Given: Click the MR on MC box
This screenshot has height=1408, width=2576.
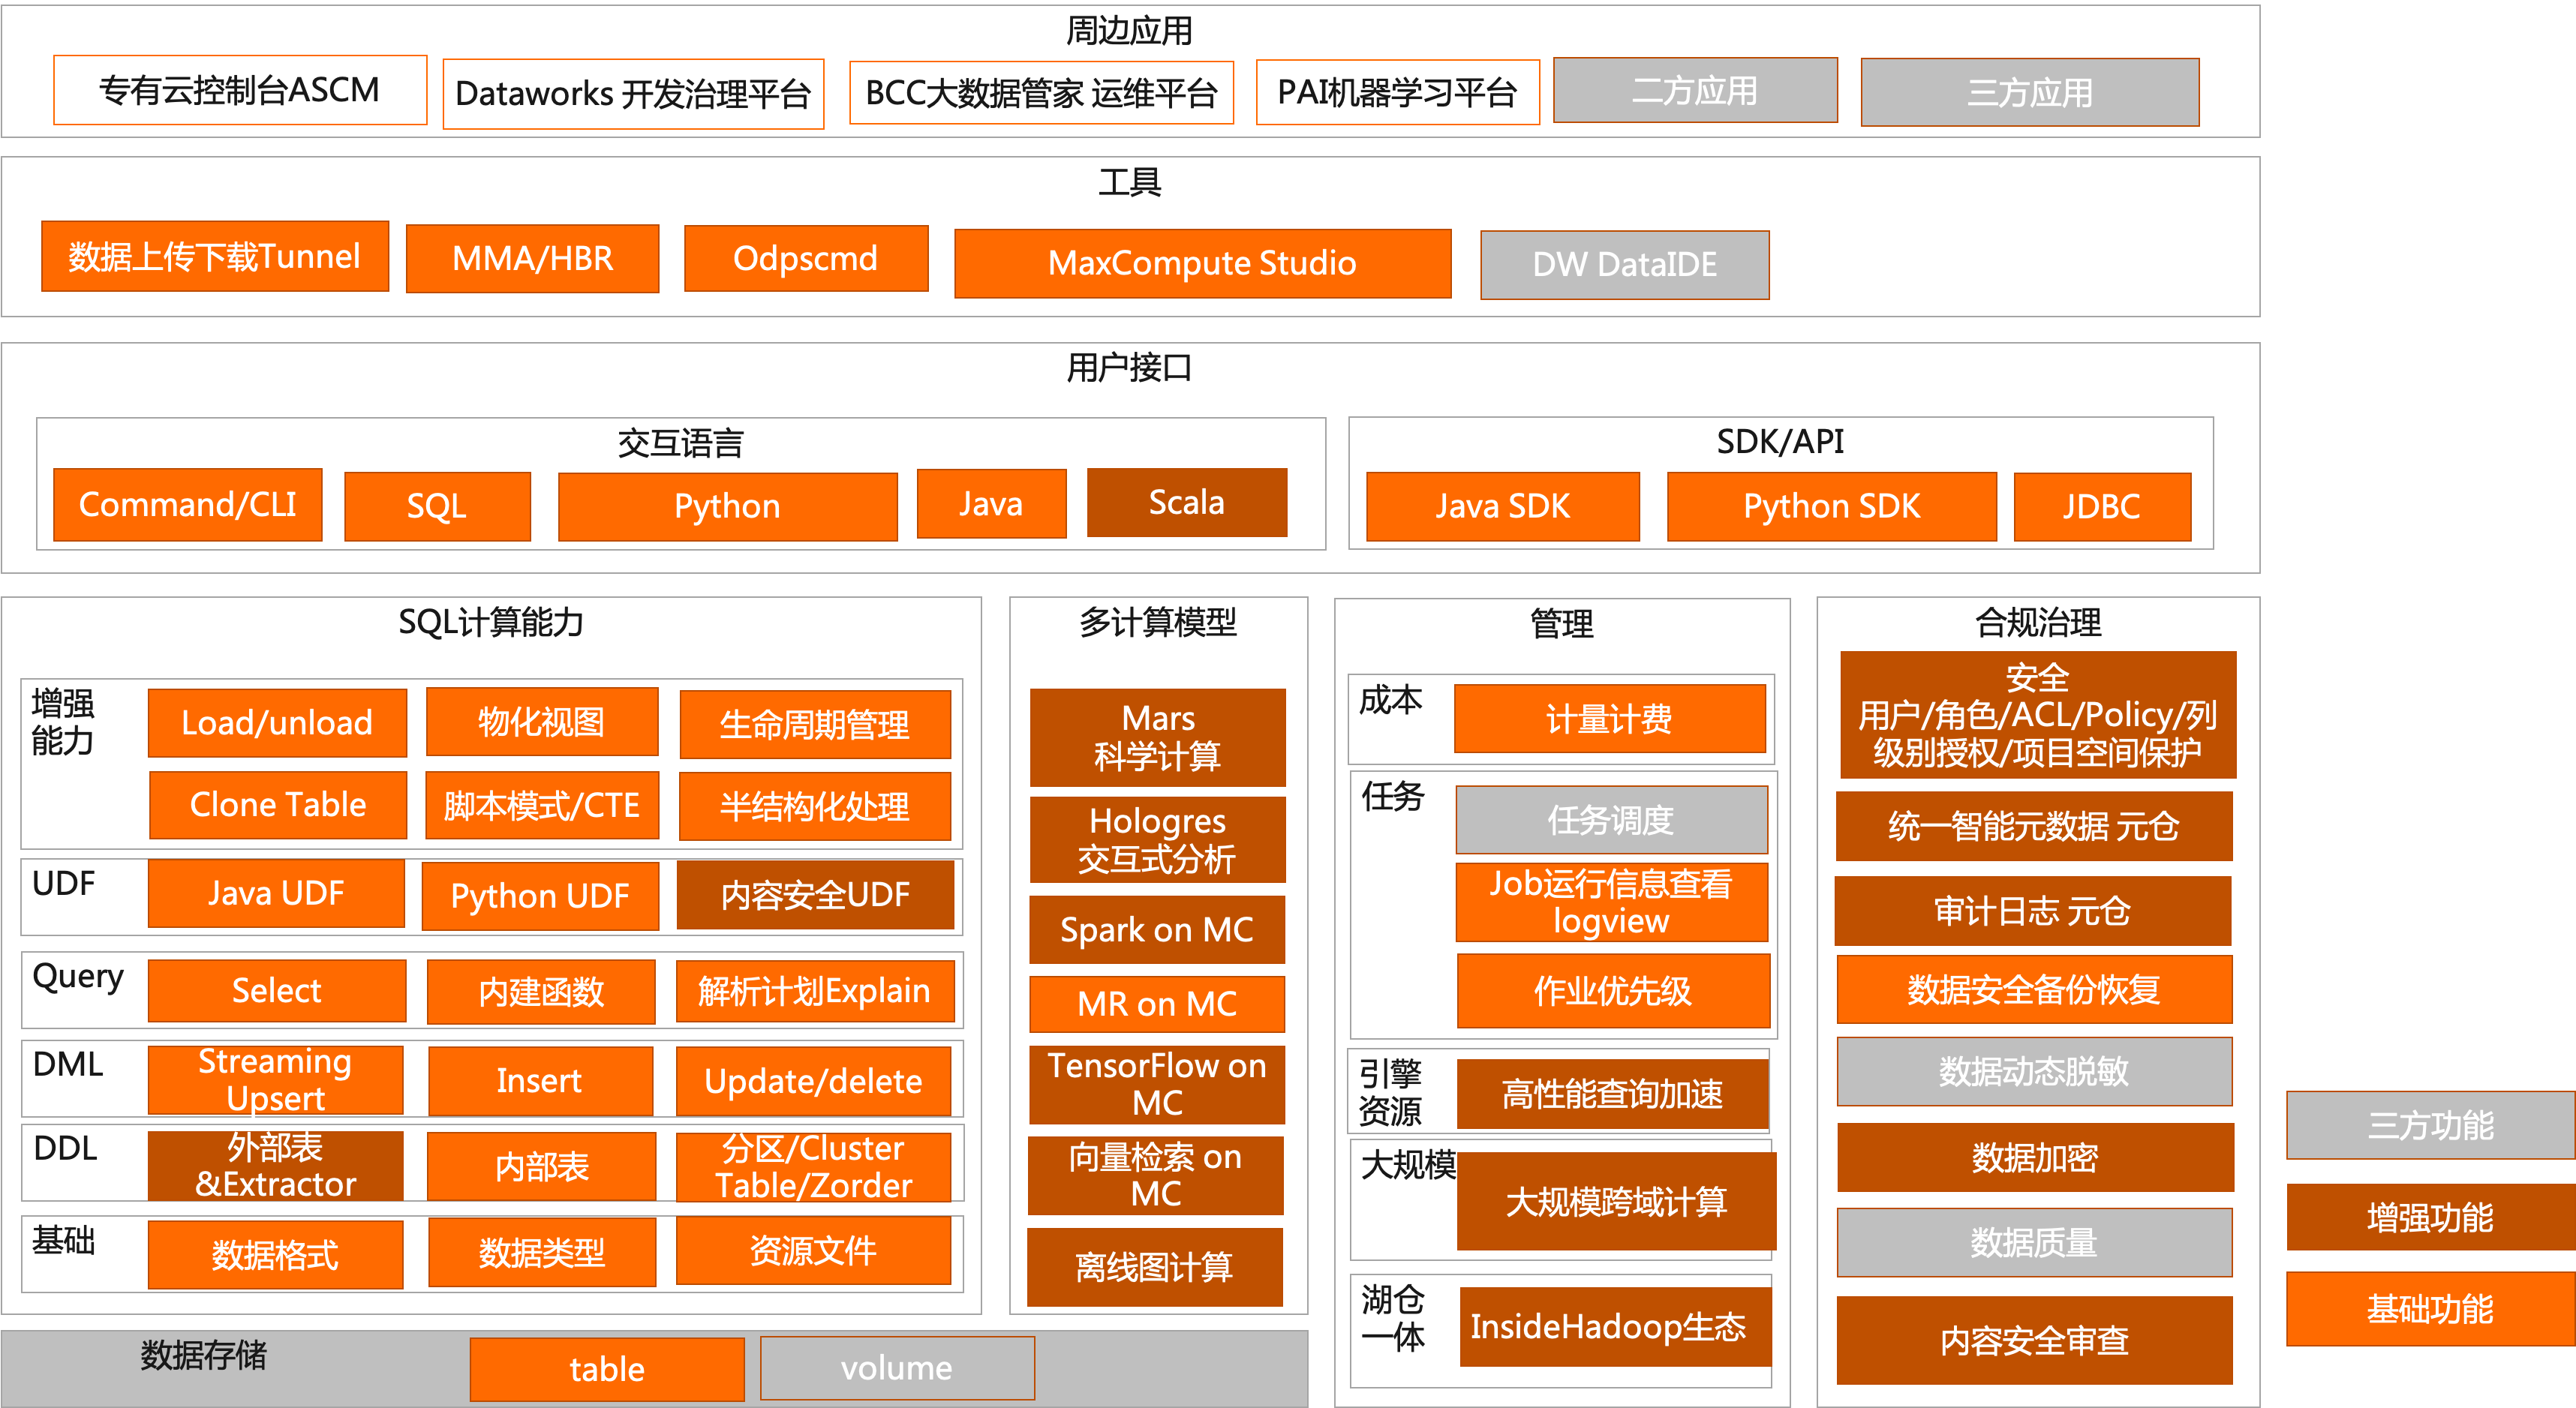Looking at the screenshot, I should click(1157, 1004).
